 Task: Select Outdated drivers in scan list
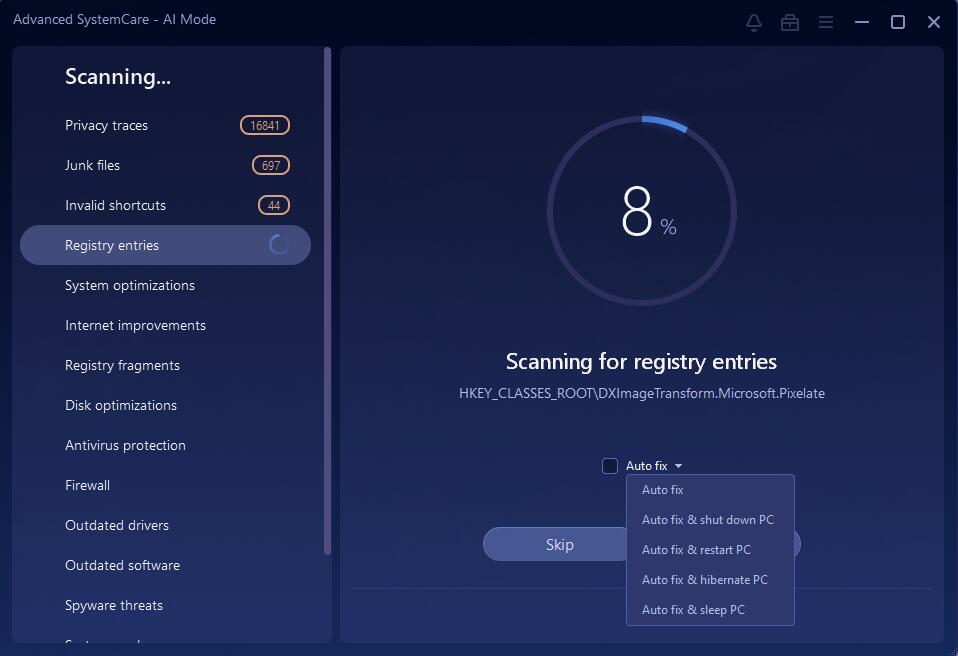(165, 525)
